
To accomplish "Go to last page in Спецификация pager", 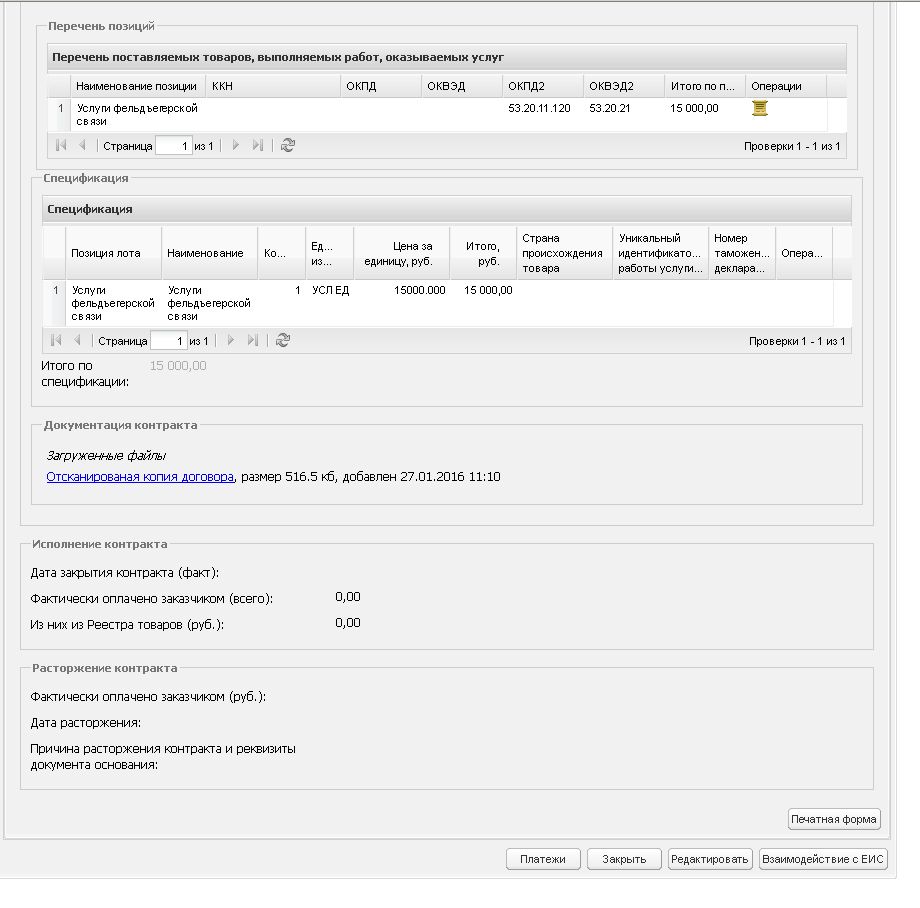I will 253,340.
